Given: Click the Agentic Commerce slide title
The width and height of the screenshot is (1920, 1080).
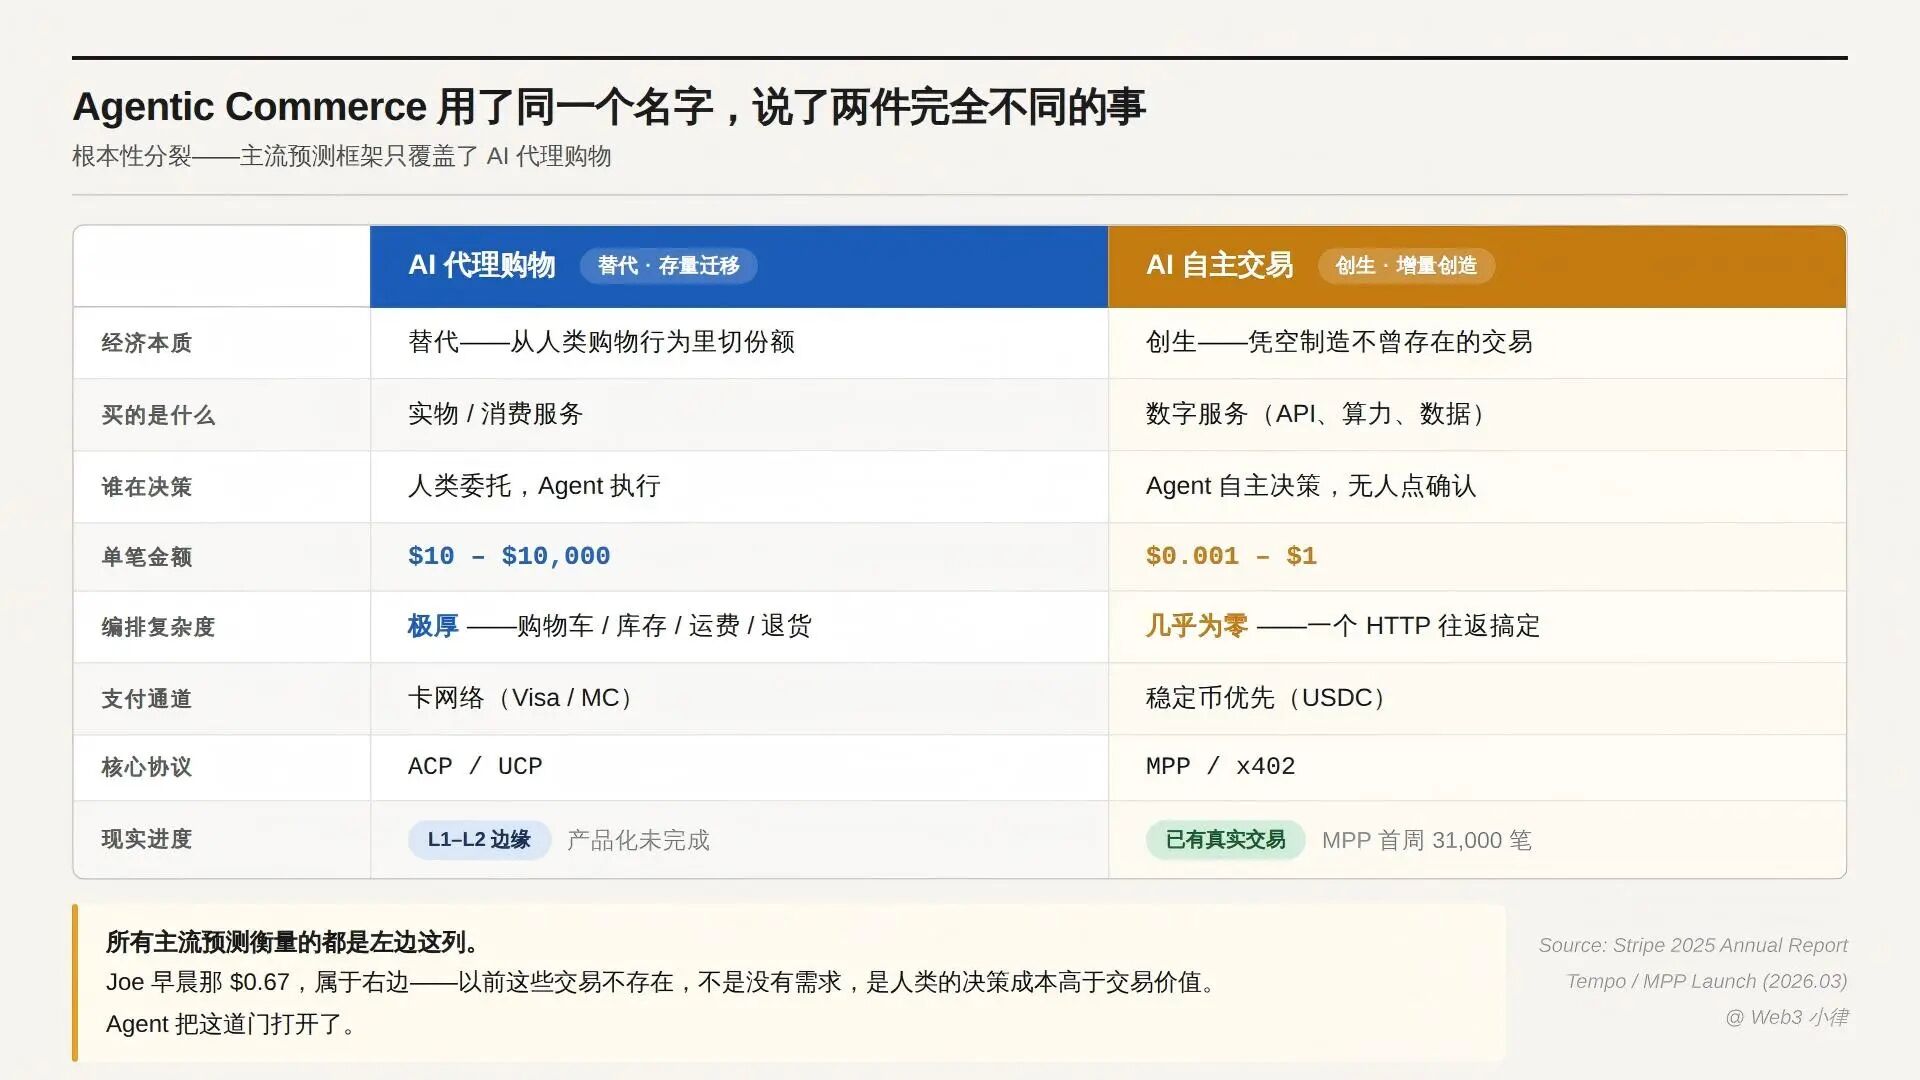Looking at the screenshot, I should click(608, 107).
